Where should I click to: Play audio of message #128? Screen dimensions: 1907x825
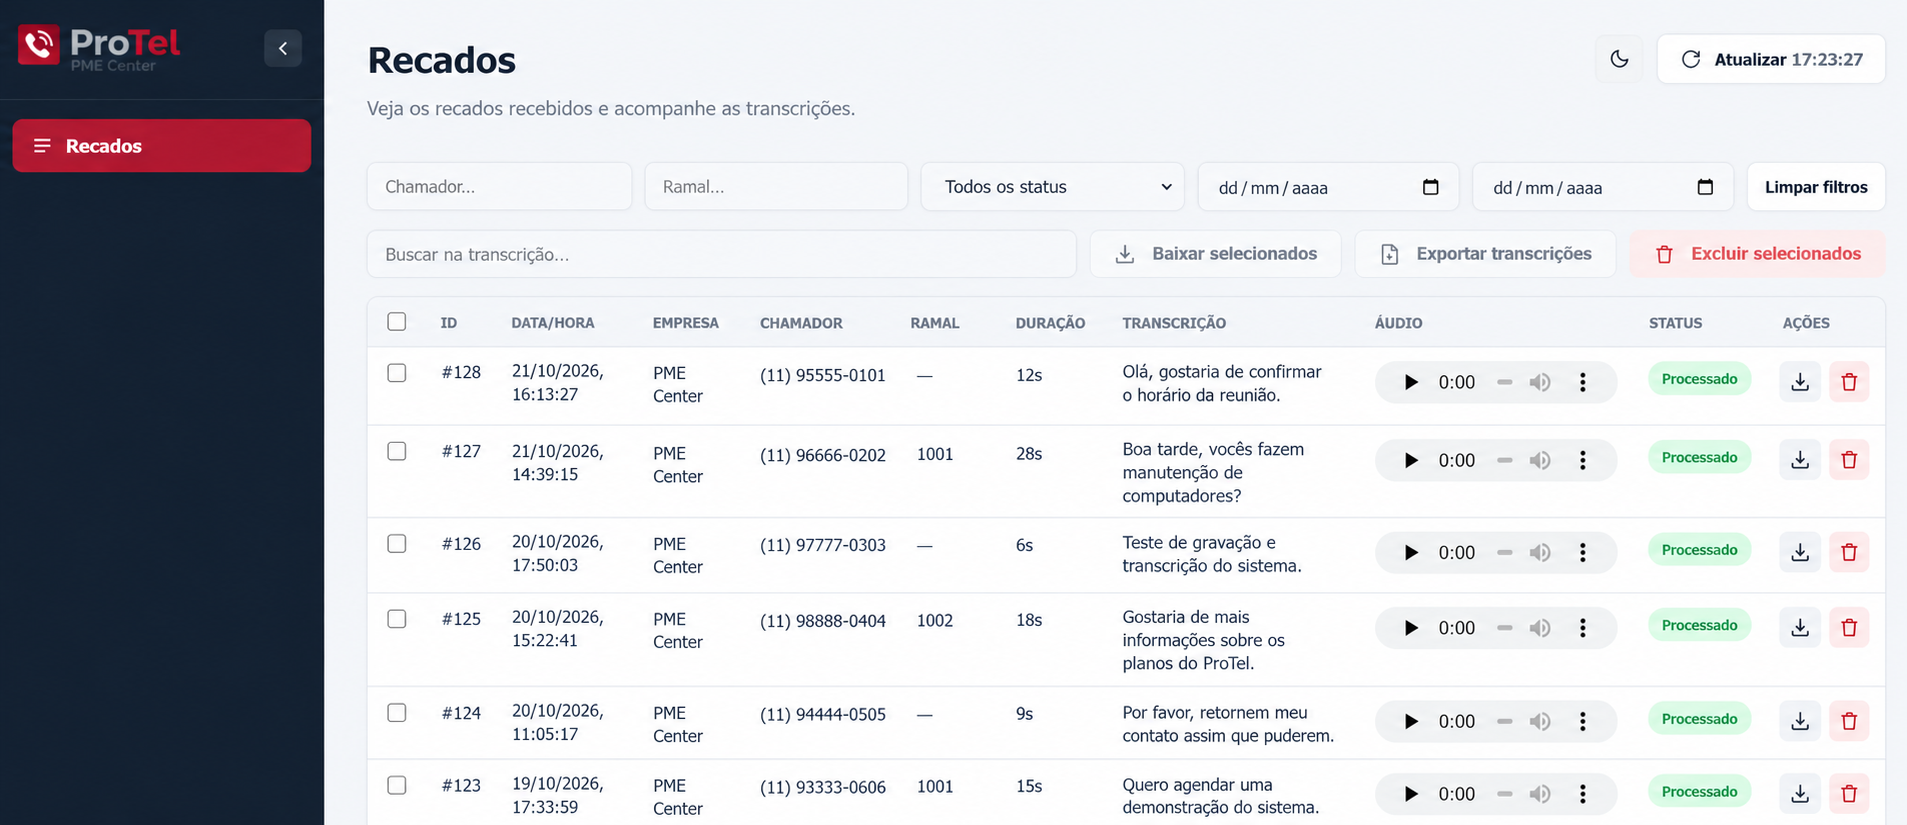pyautogui.click(x=1411, y=382)
